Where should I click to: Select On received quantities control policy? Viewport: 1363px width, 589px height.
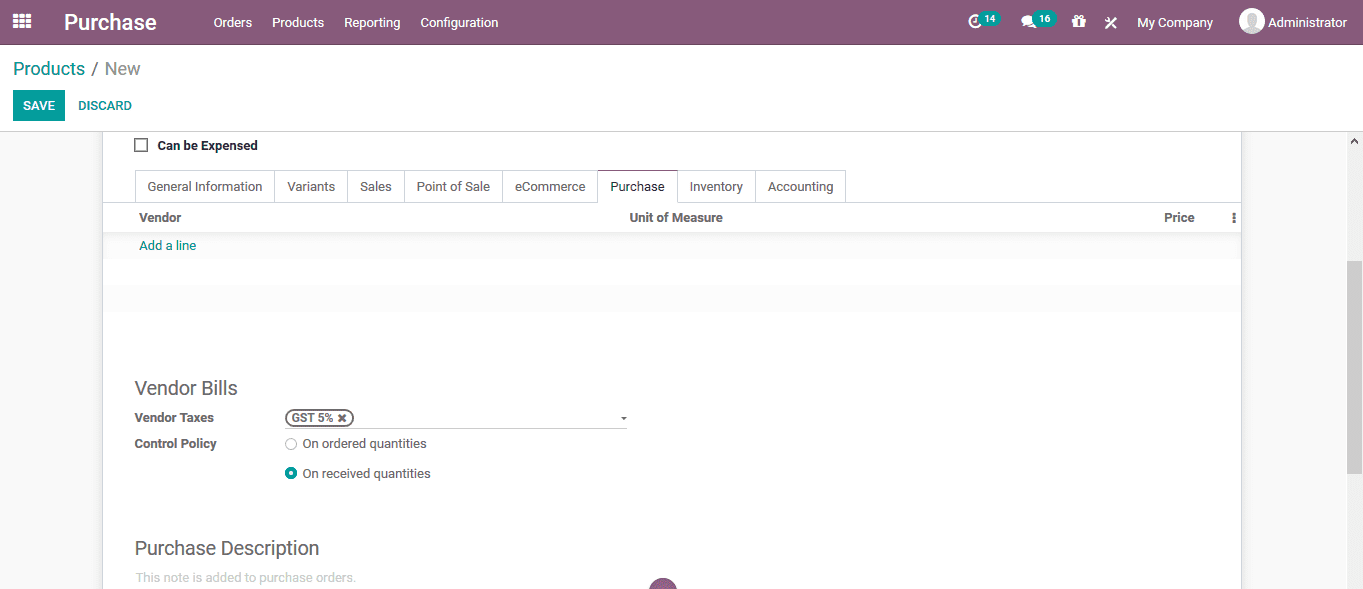tap(291, 473)
